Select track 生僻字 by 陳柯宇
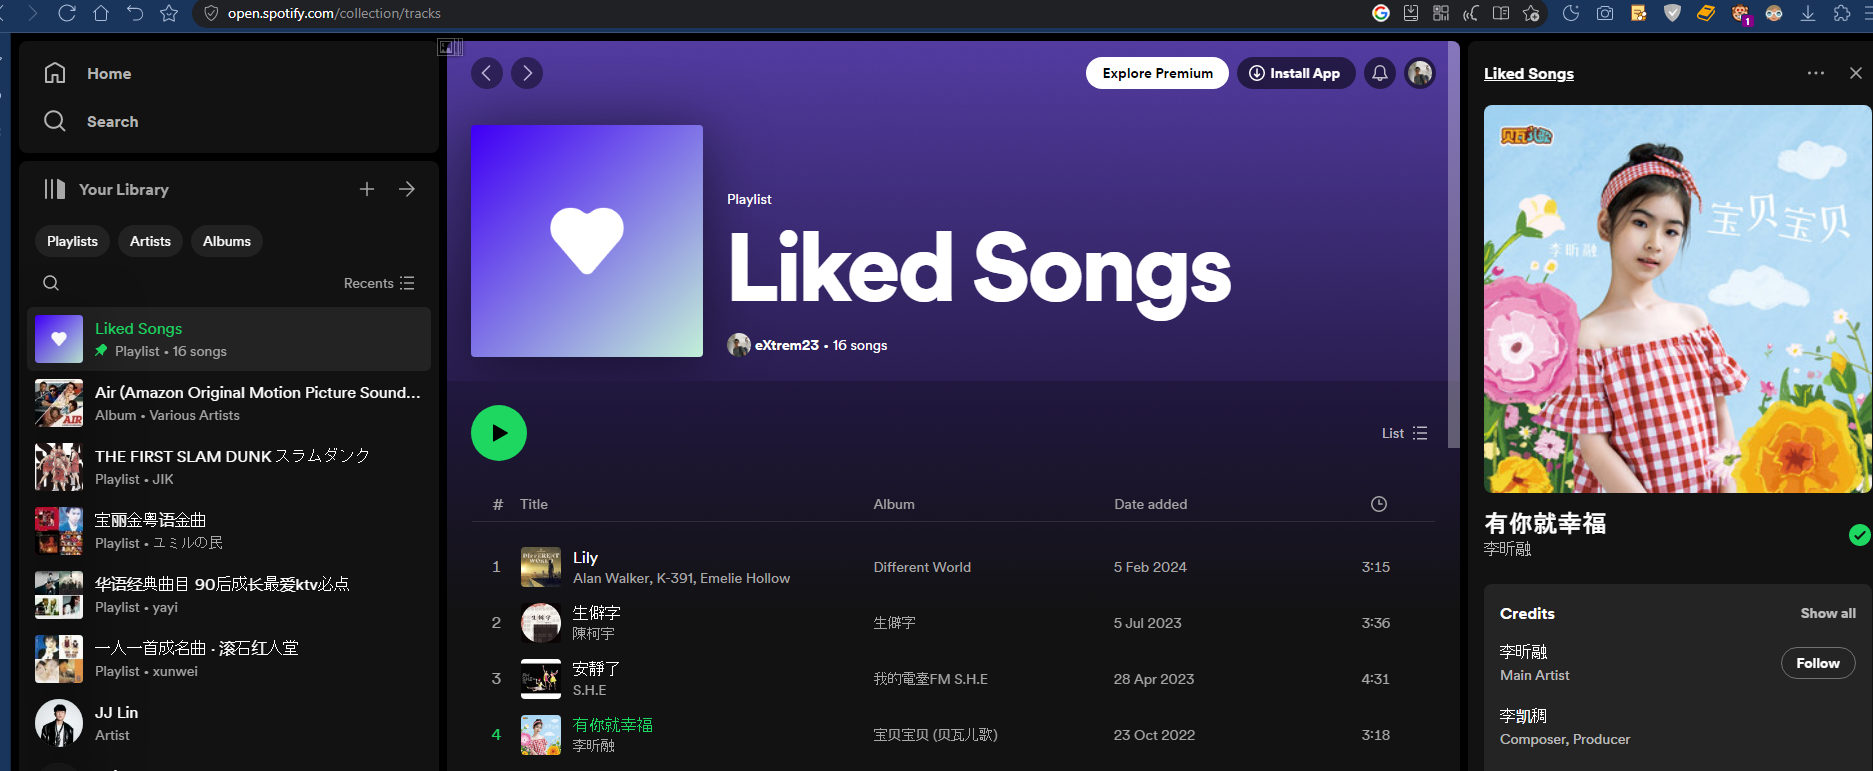Viewport: 1873px width, 771px height. (953, 623)
